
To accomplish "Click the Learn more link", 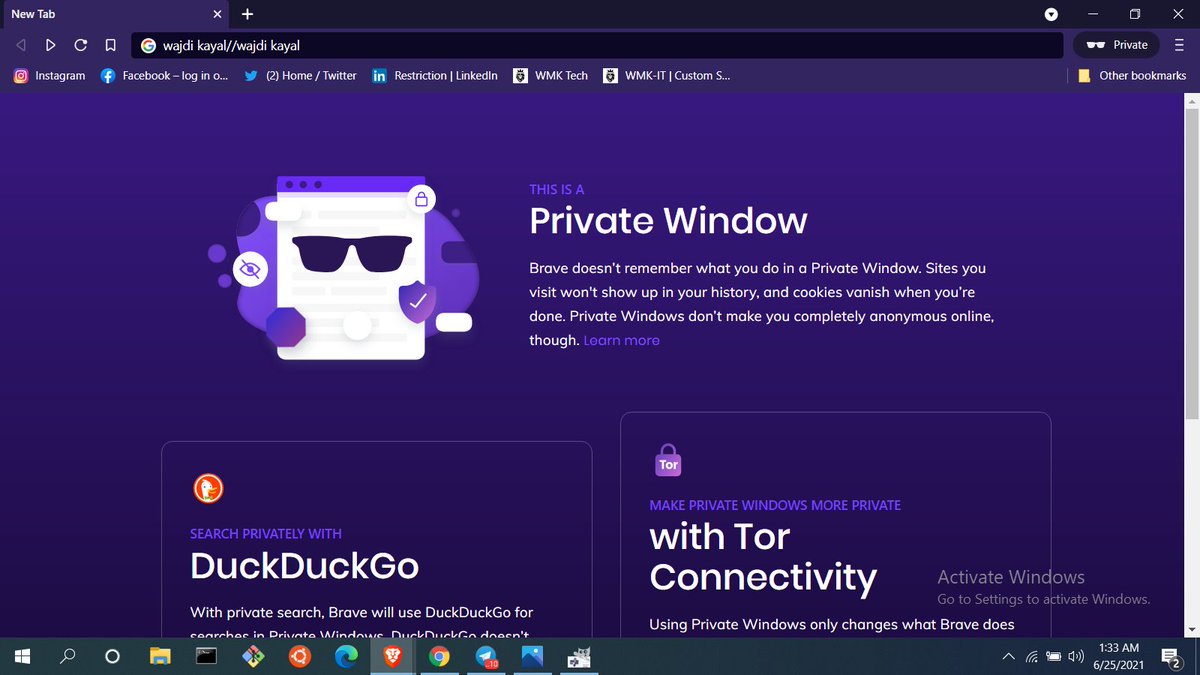I will coord(621,340).
